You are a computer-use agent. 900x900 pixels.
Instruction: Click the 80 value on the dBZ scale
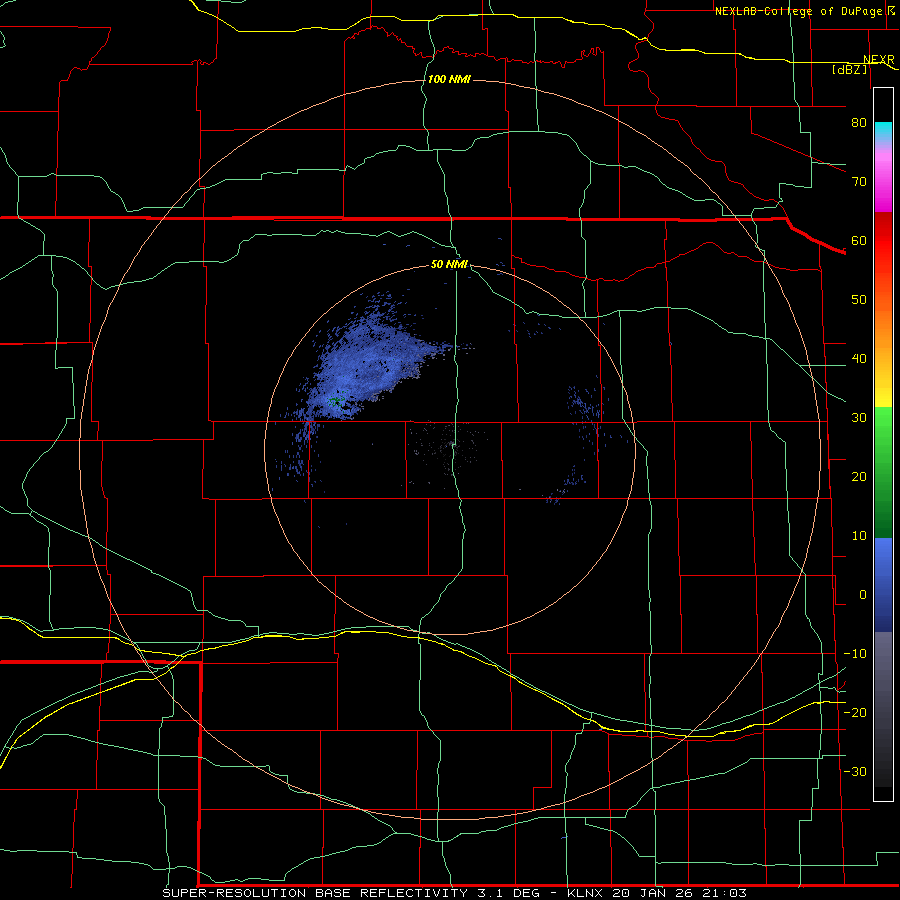pyautogui.click(x=859, y=122)
